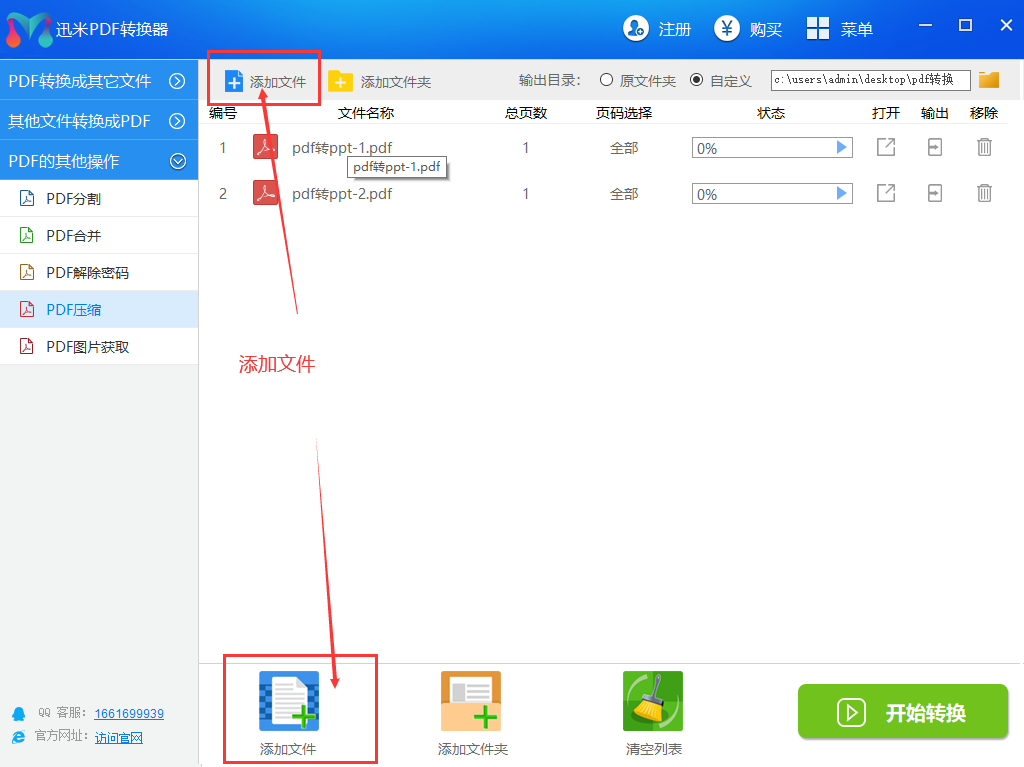Click the large Add File icon at bottom
Image resolution: width=1024 pixels, height=767 pixels.
click(289, 701)
